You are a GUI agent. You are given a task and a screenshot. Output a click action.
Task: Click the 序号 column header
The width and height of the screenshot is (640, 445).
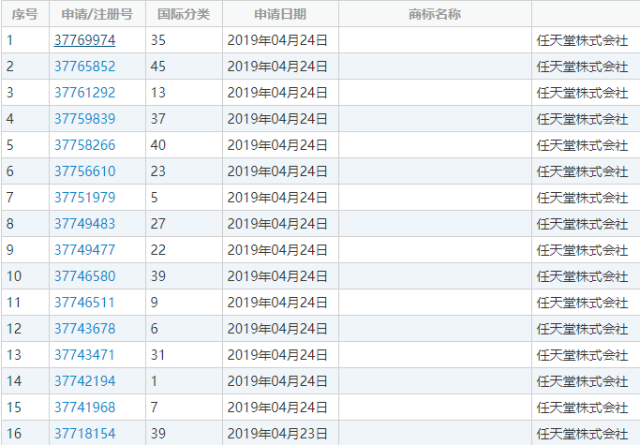25,14
